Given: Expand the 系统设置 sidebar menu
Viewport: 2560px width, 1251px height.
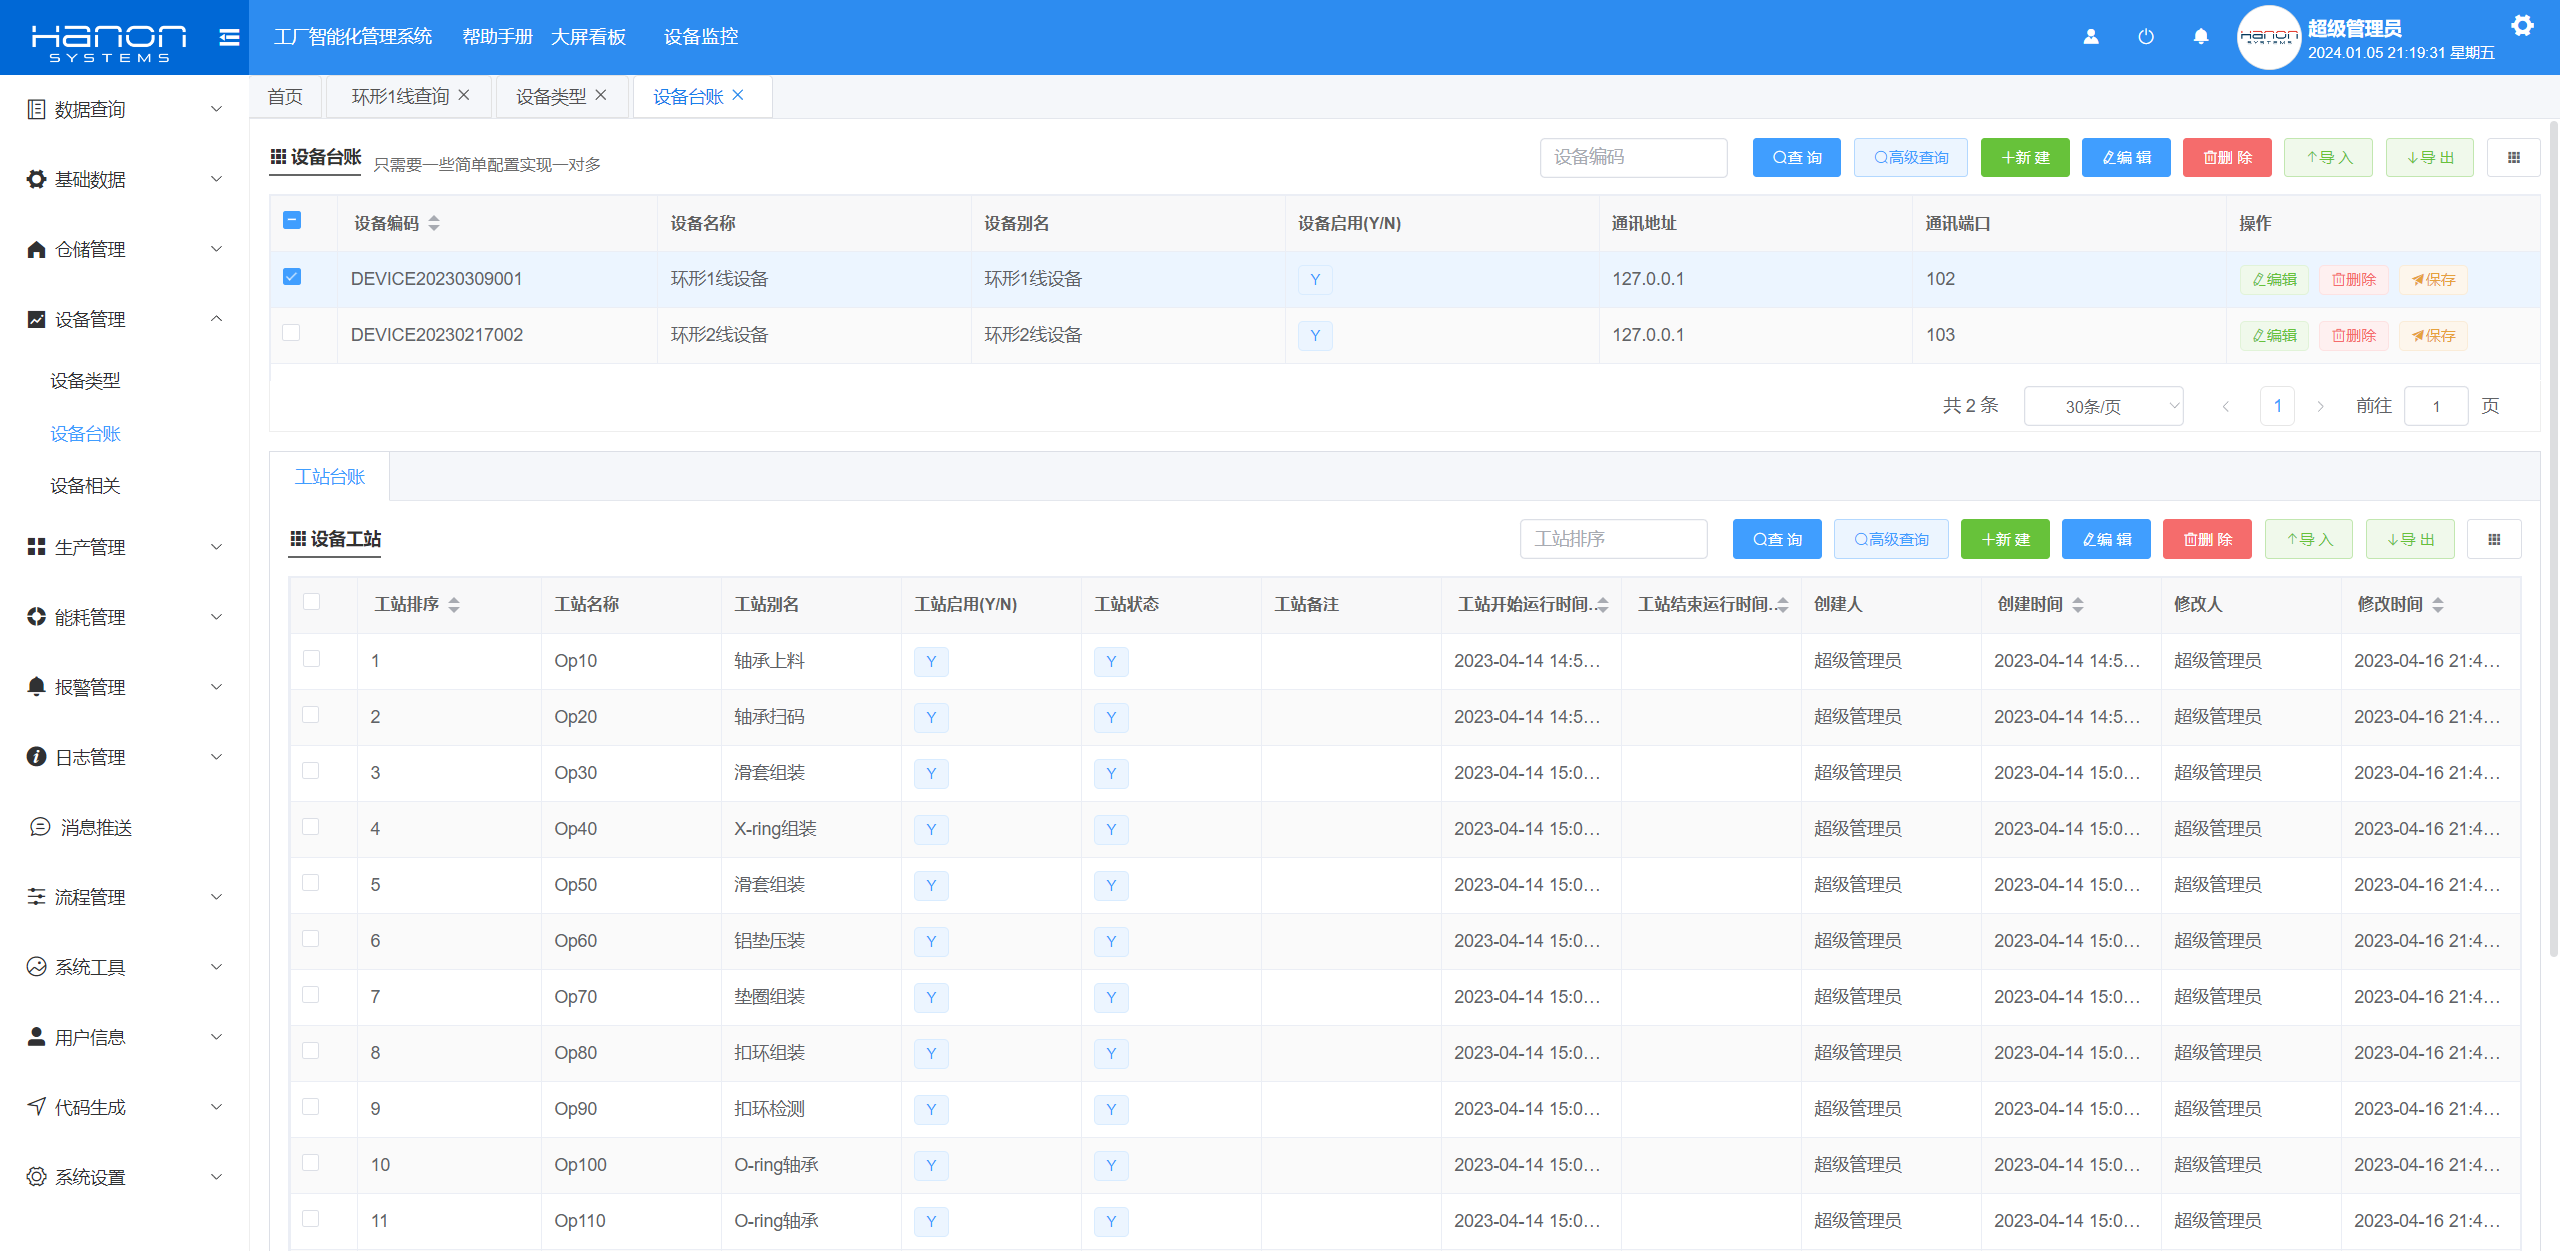Looking at the screenshot, I should pos(124,1177).
